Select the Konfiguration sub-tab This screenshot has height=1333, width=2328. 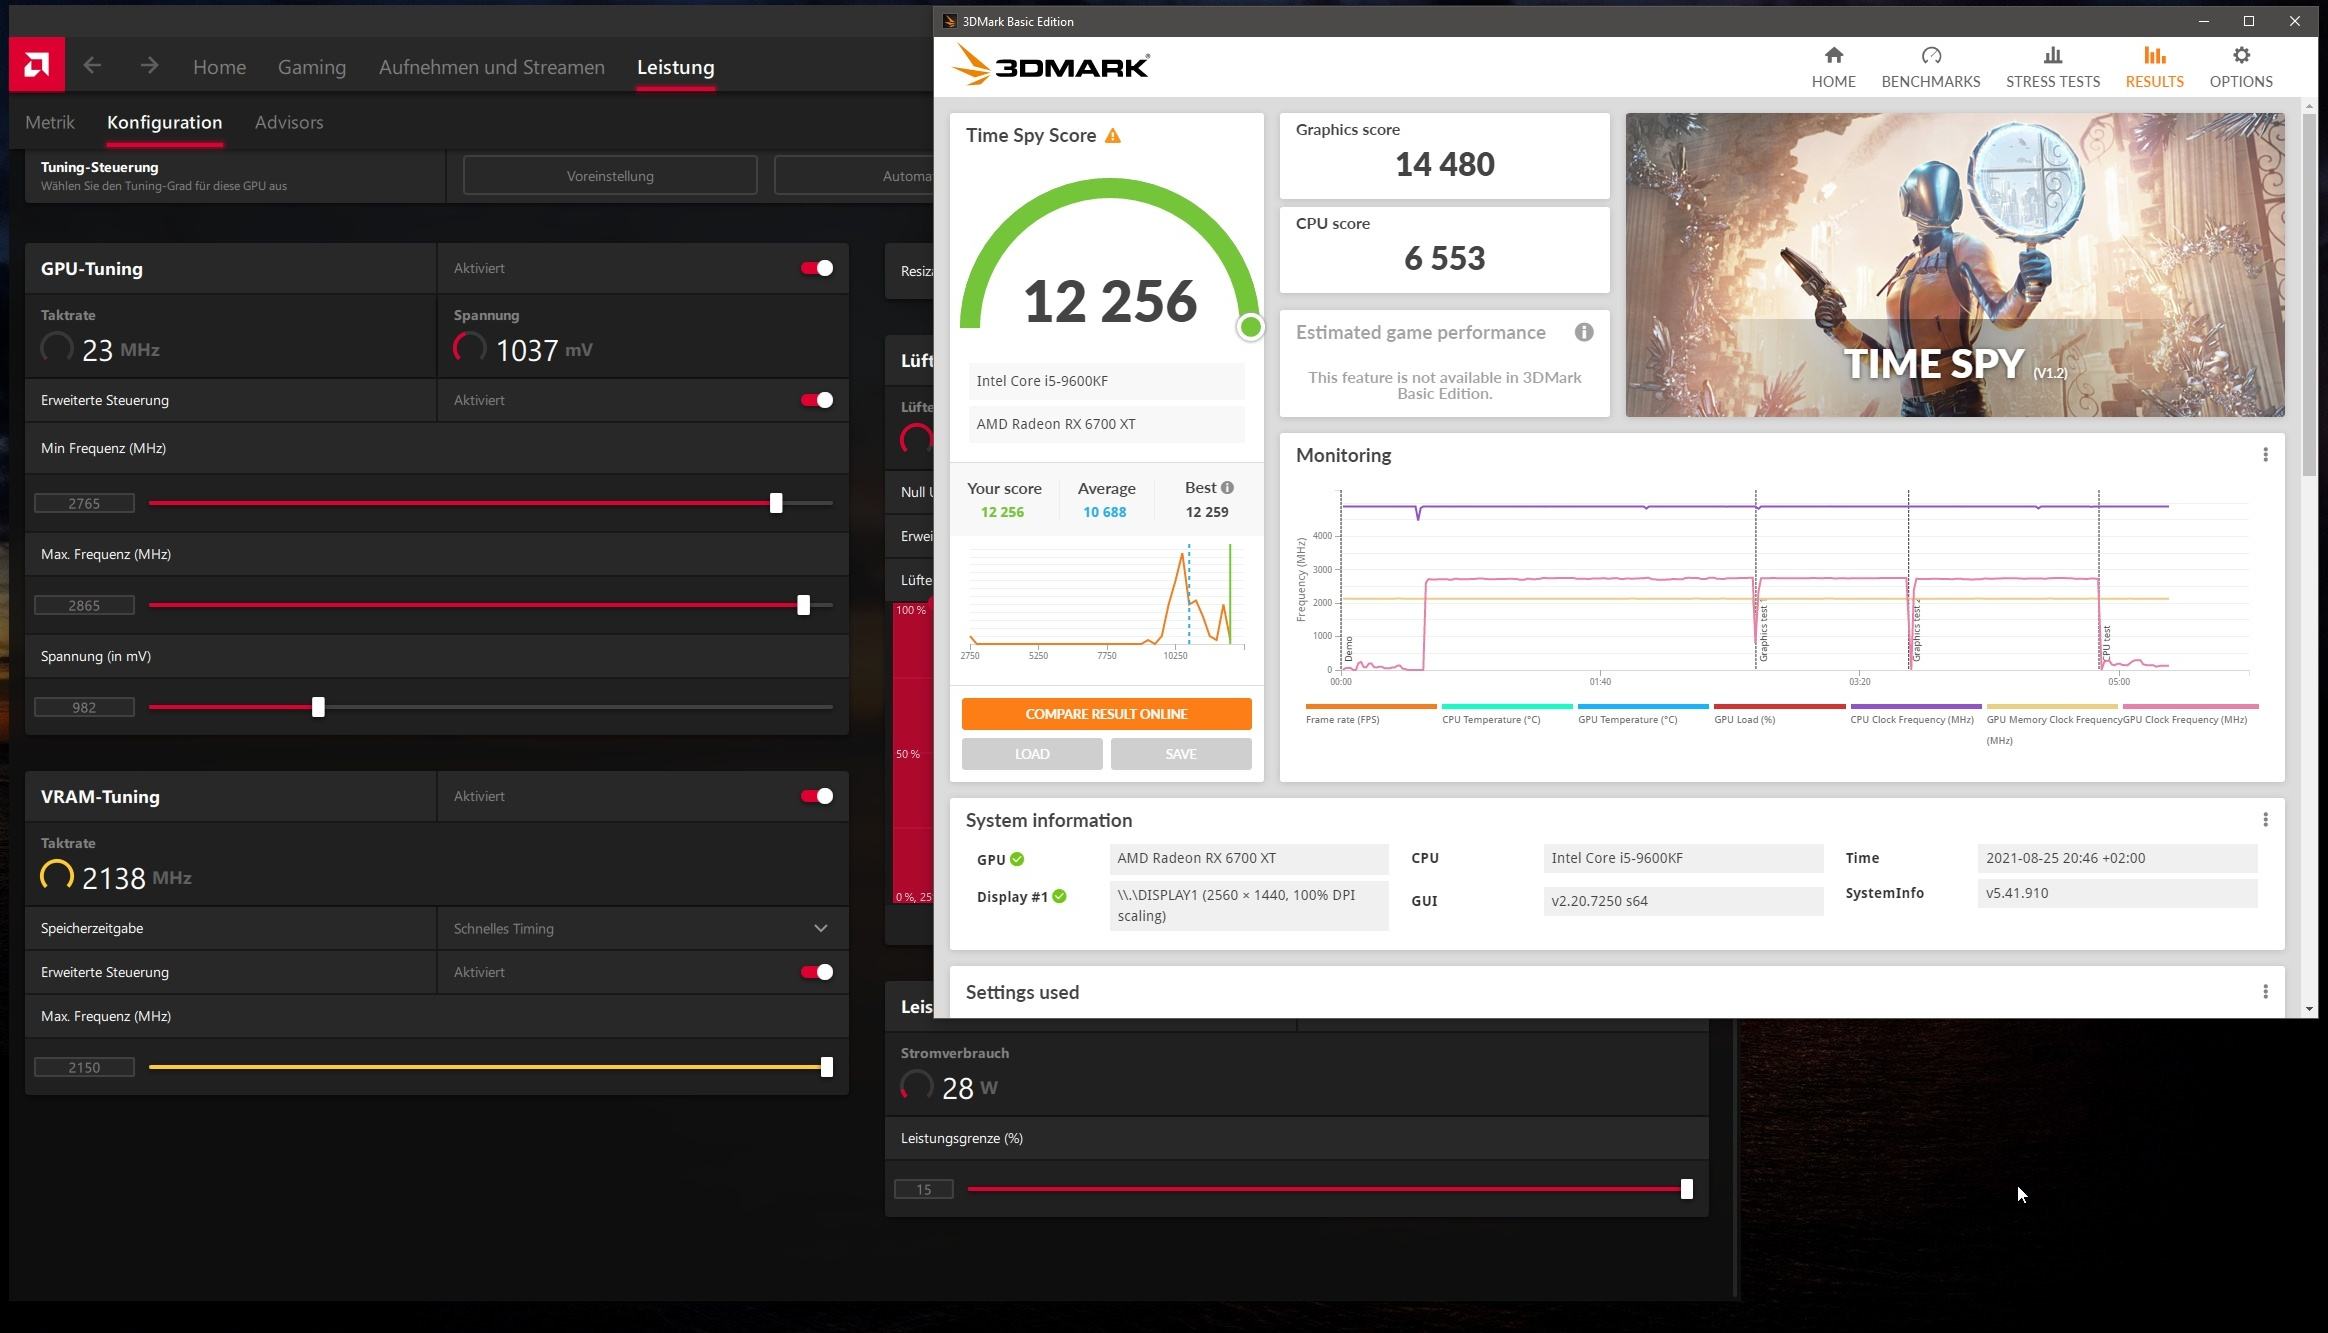coord(165,122)
